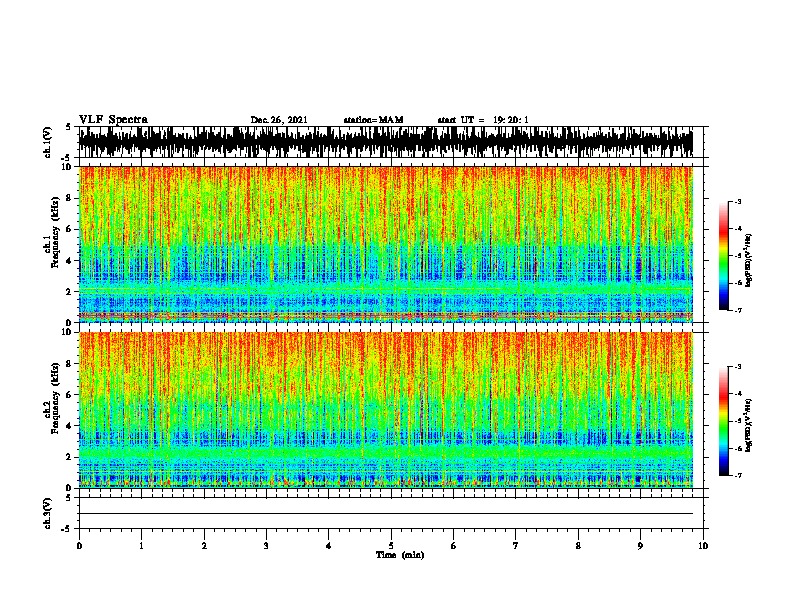Click the log(PSD) label beside ch.2 colorbar
Screen dimensions: 792x612
tap(748, 425)
